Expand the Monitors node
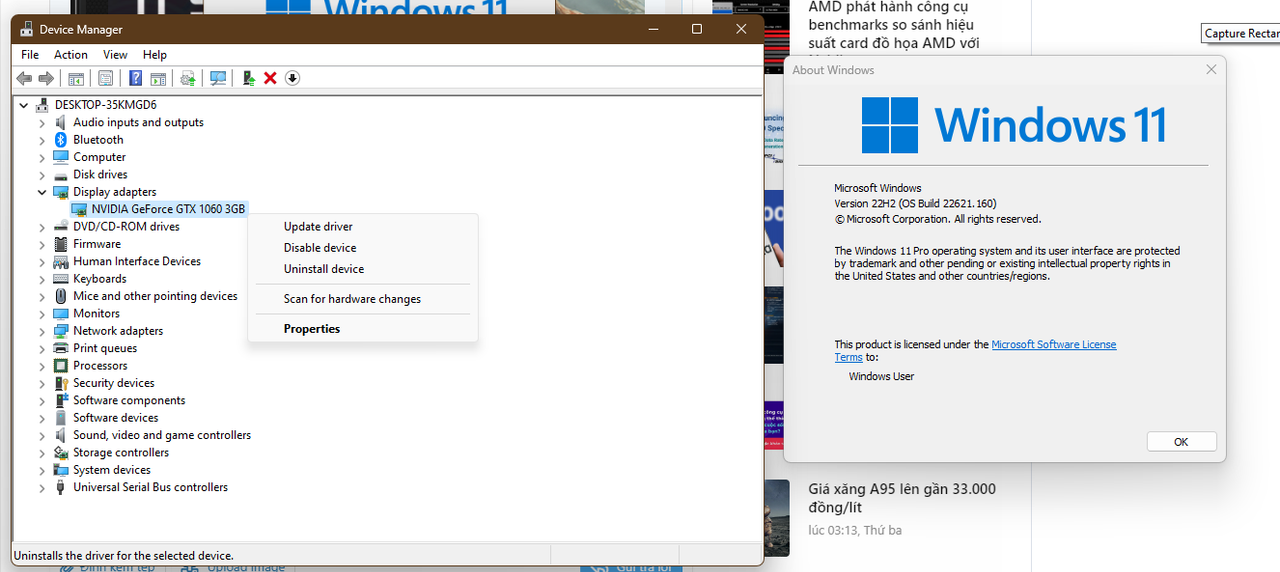1280x572 pixels. (x=42, y=314)
